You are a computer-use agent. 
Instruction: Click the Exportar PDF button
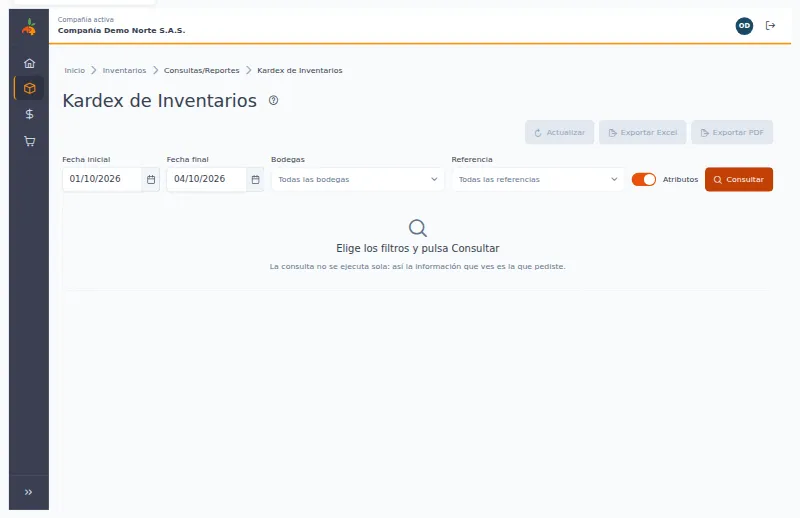coord(732,133)
